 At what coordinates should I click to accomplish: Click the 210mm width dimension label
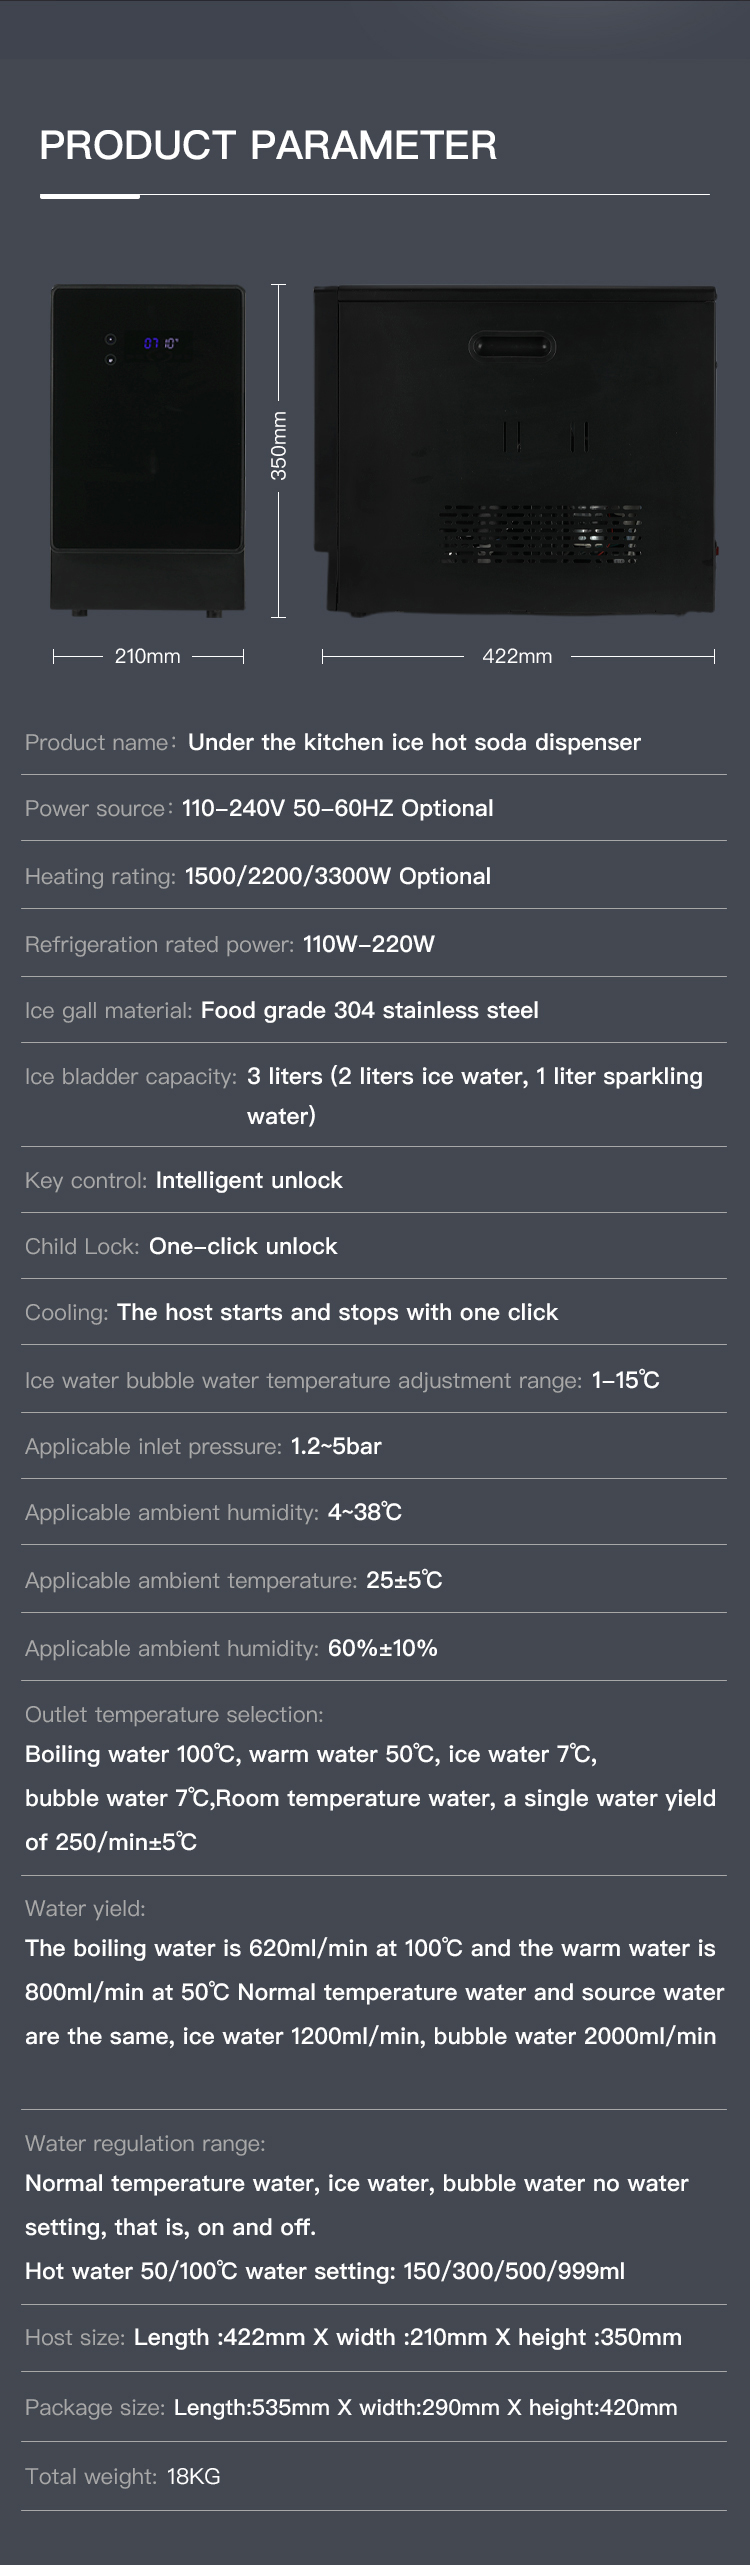(148, 656)
